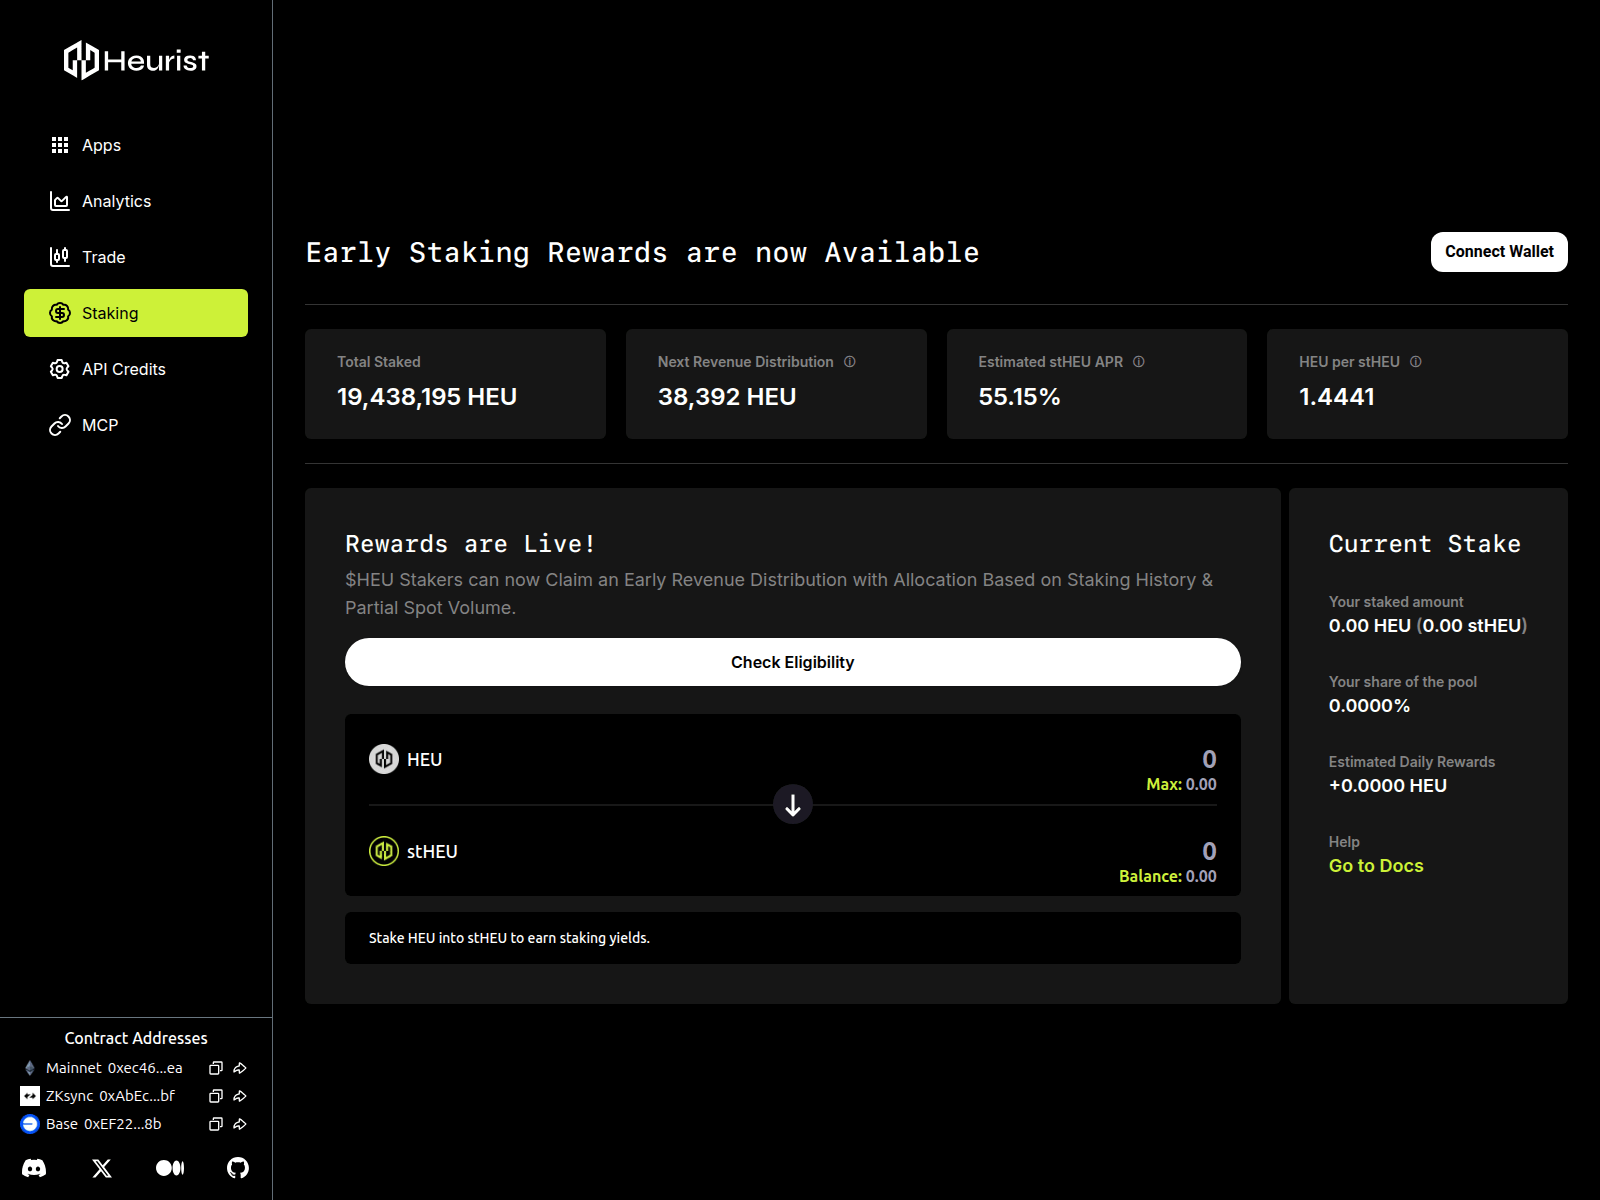The width and height of the screenshot is (1600, 1200).
Task: Open the GitHub repository link
Action: pos(238,1168)
